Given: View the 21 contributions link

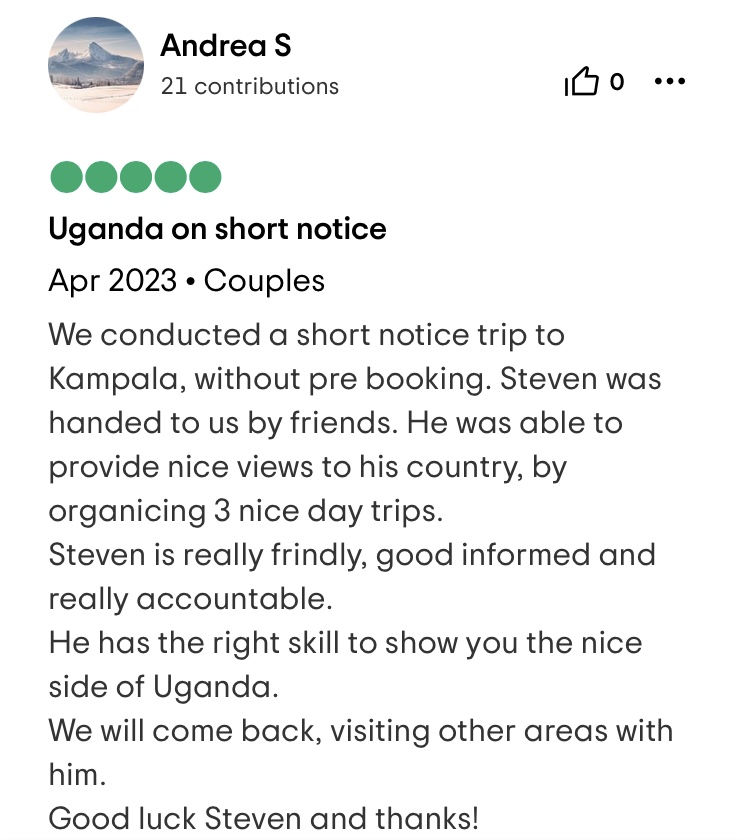Looking at the screenshot, I should (x=250, y=87).
